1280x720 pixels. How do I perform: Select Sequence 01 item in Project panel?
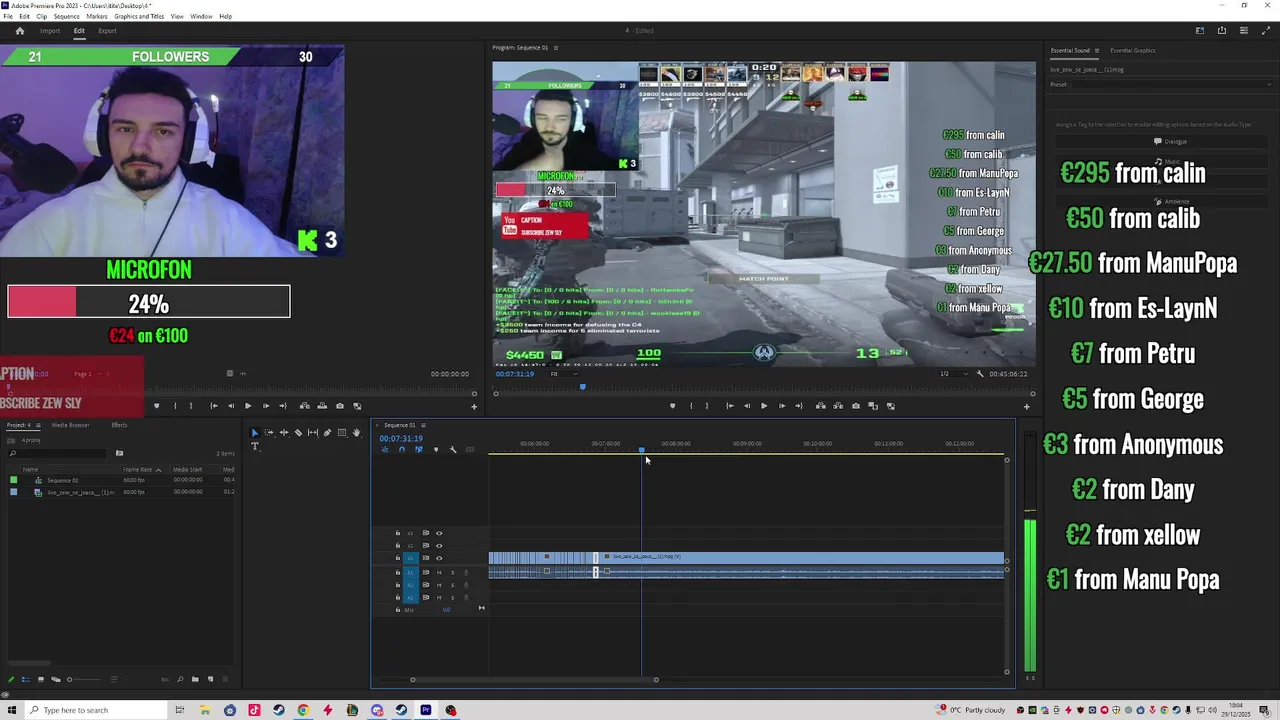[62, 480]
